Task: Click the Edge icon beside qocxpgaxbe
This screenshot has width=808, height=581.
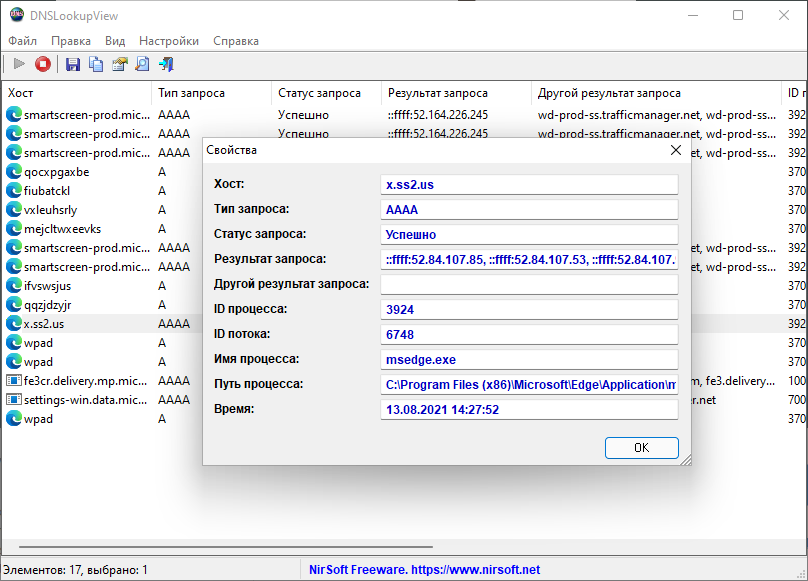Action: [14, 172]
